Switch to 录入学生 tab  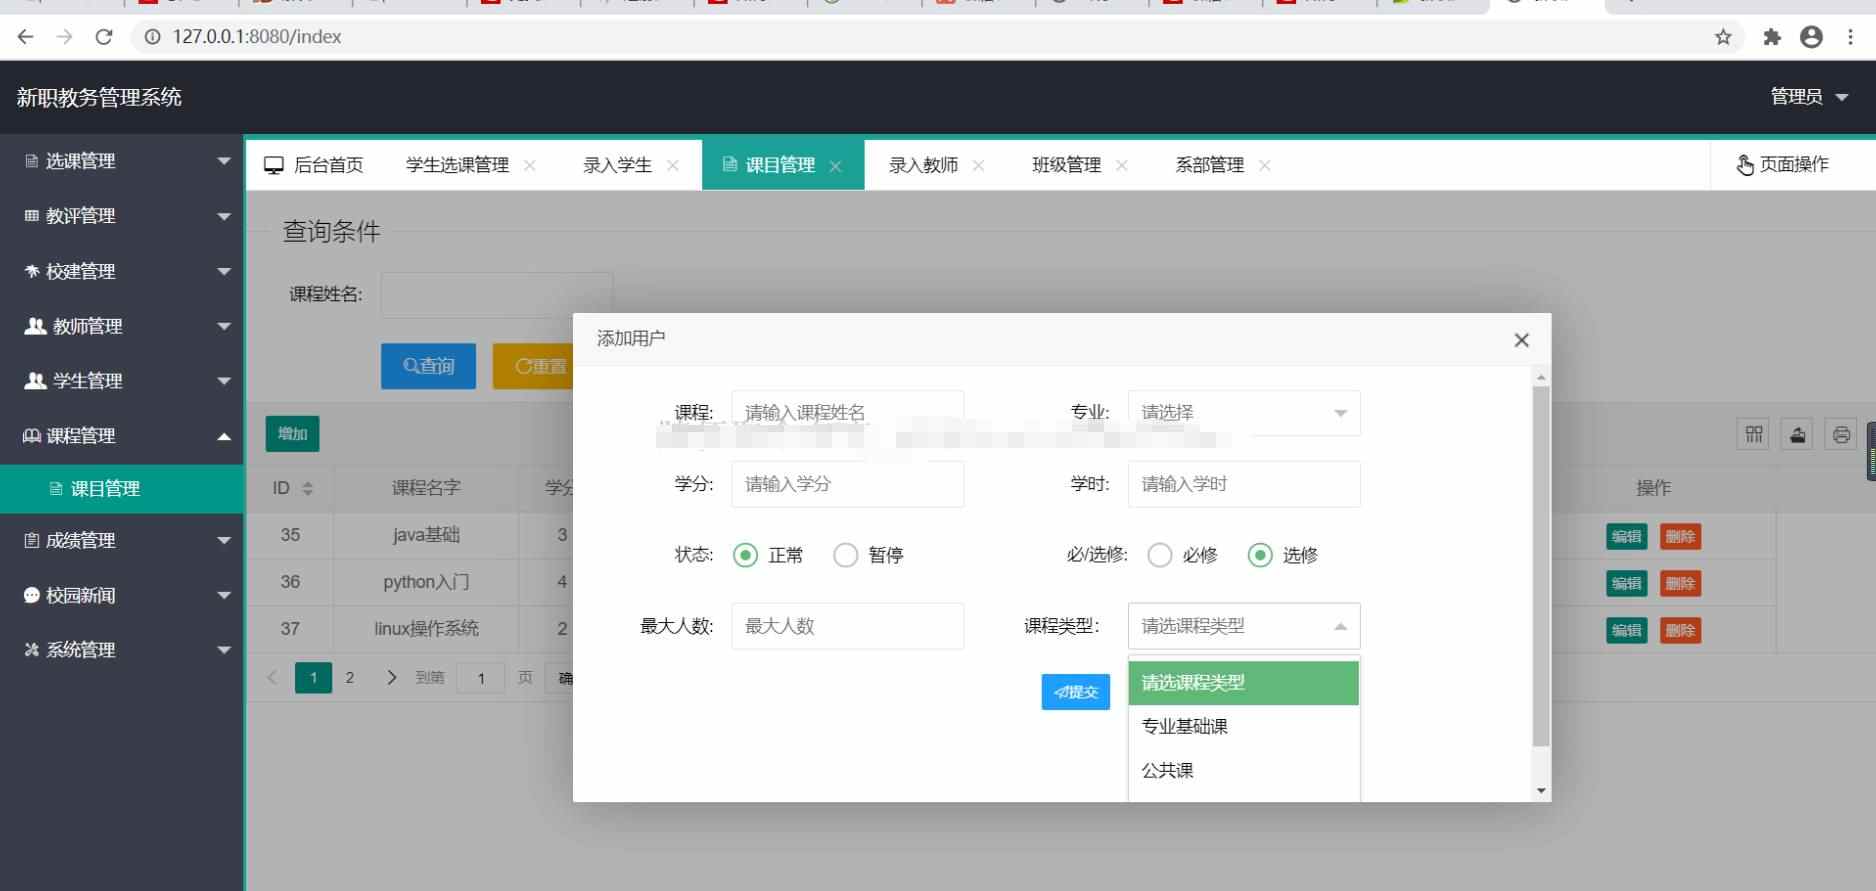pos(617,165)
